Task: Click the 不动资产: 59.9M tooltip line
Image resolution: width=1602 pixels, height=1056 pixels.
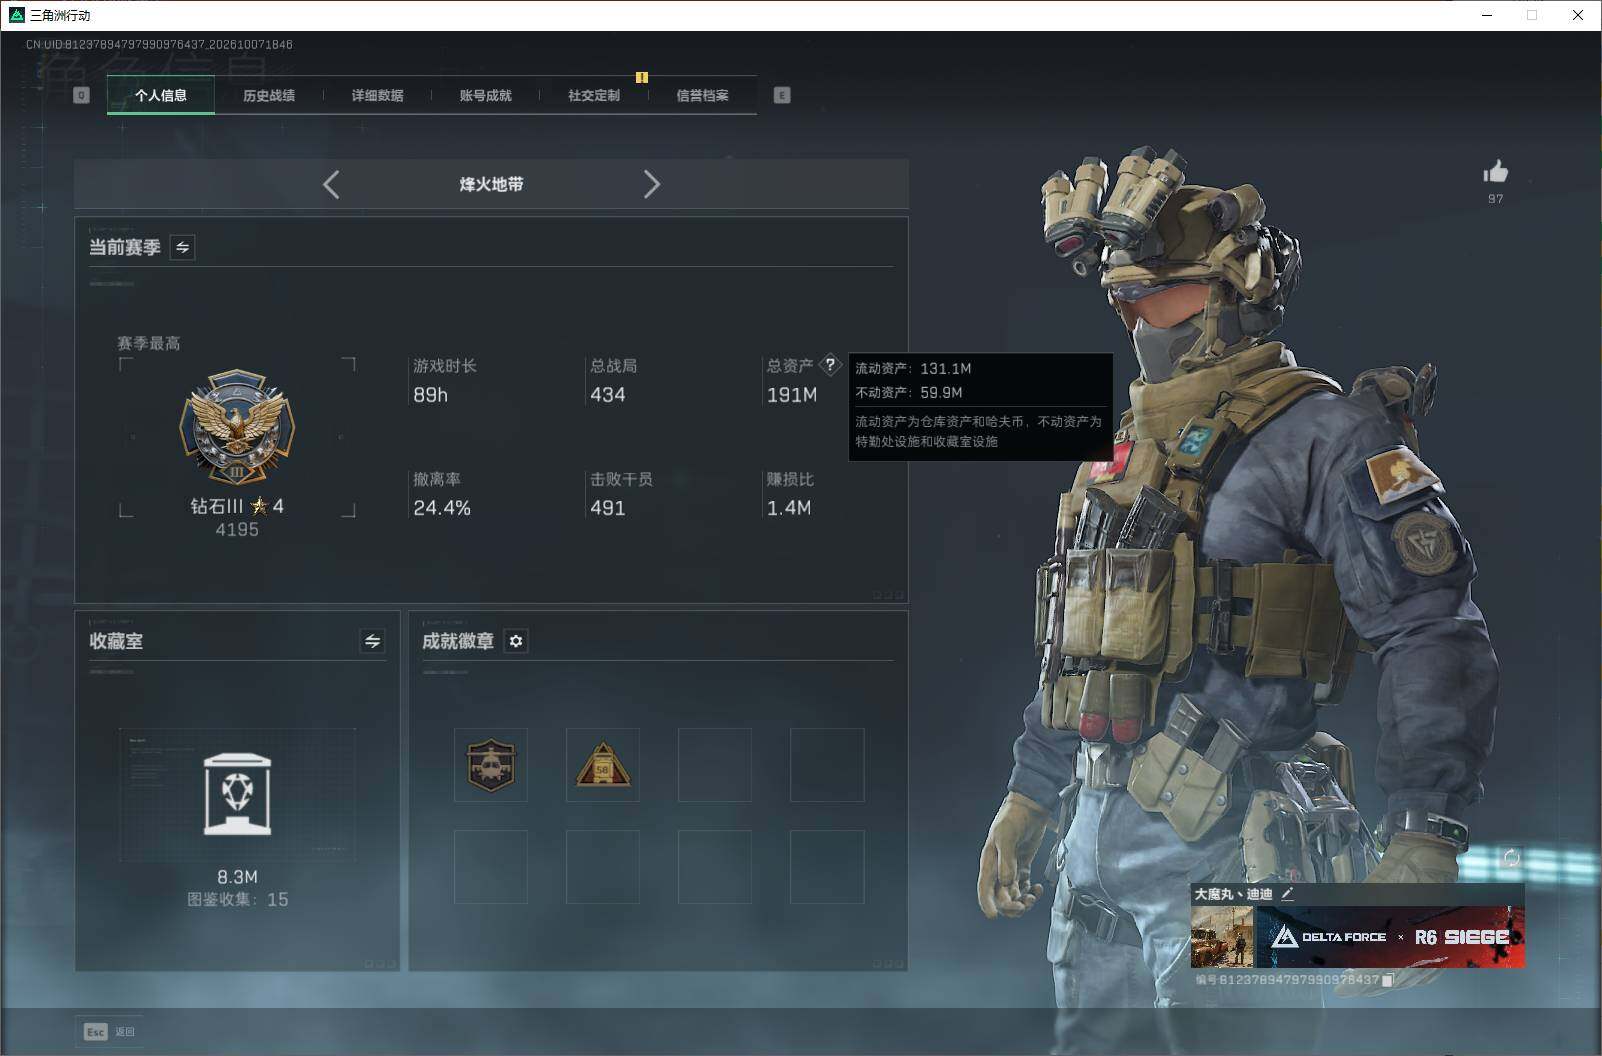Action: click(x=909, y=392)
